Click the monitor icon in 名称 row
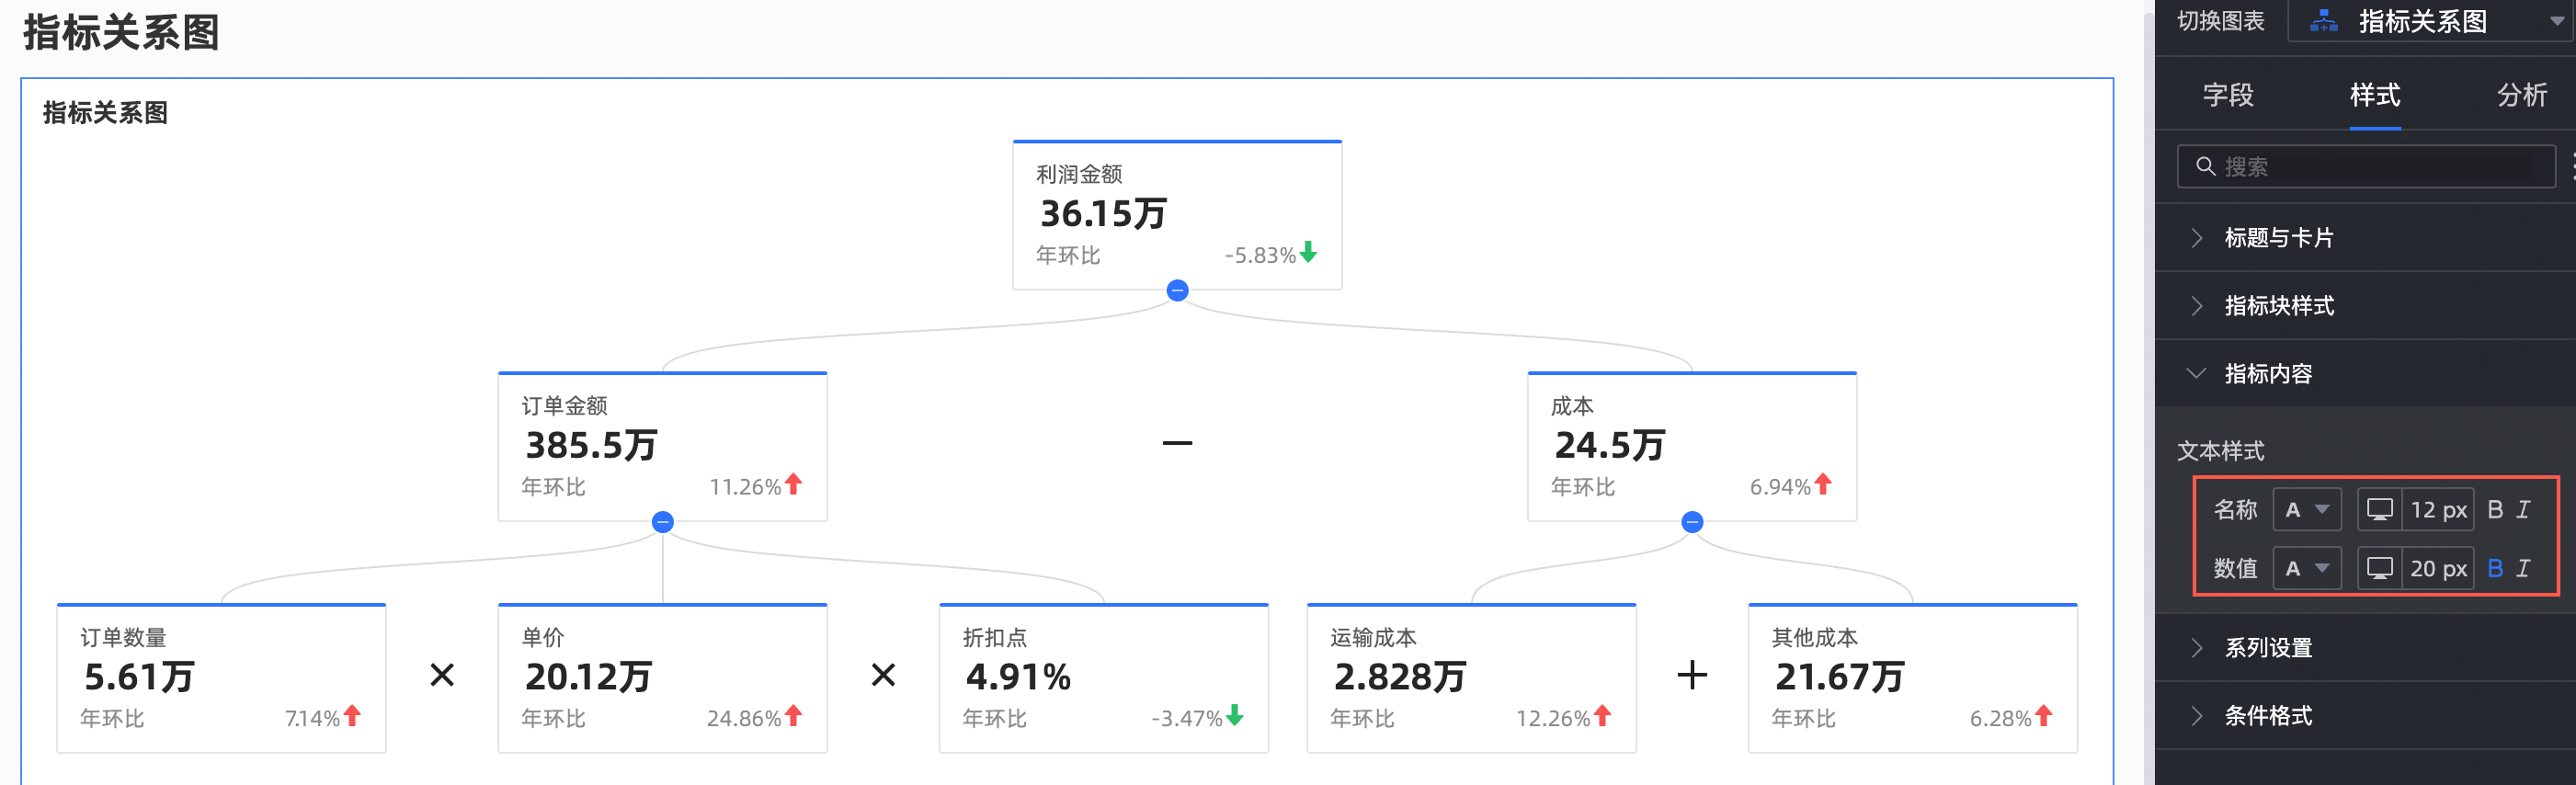Screen dimensions: 2576x785 tap(2379, 510)
